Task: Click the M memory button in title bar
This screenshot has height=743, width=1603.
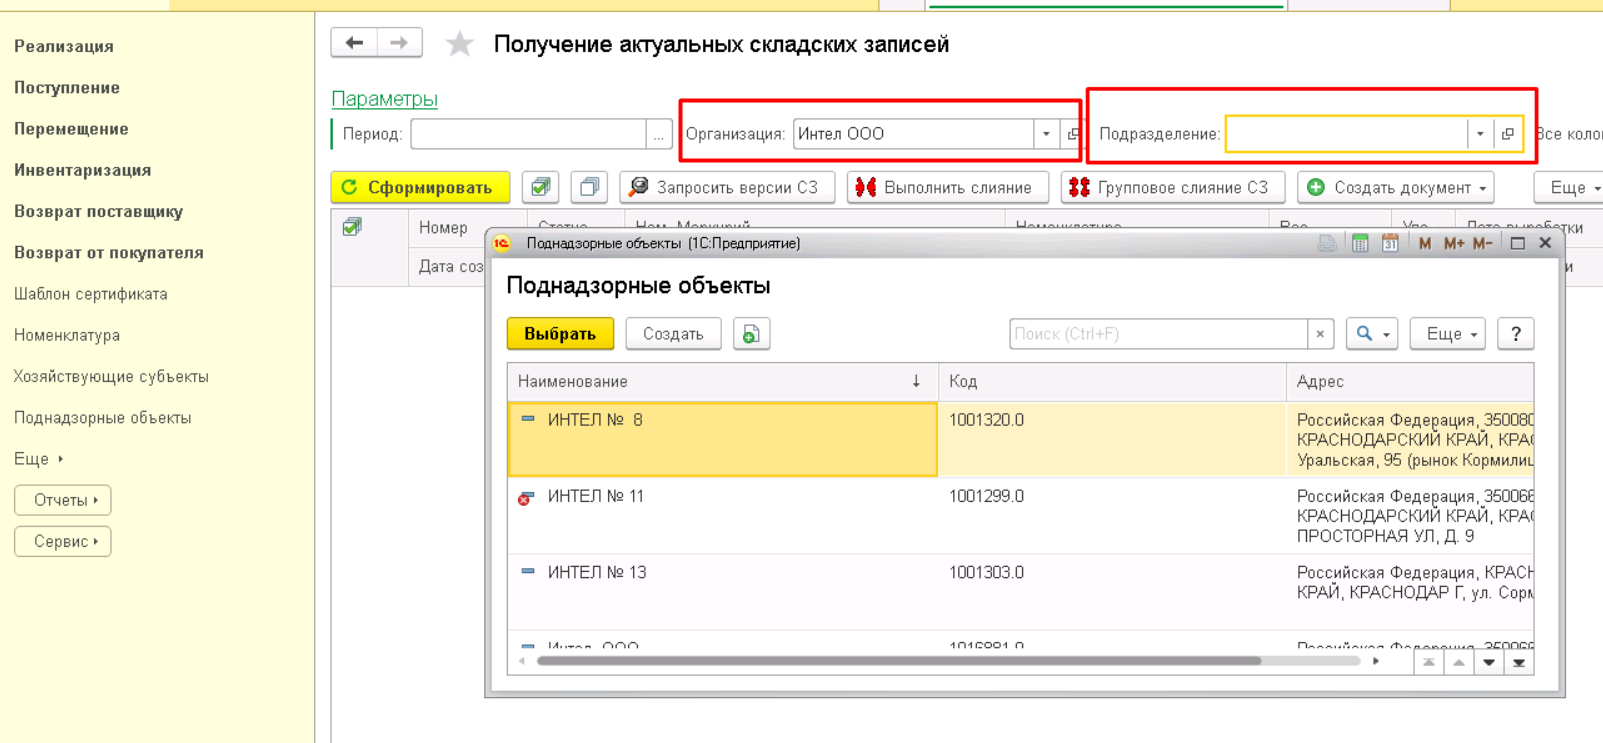Action: pyautogui.click(x=1424, y=243)
